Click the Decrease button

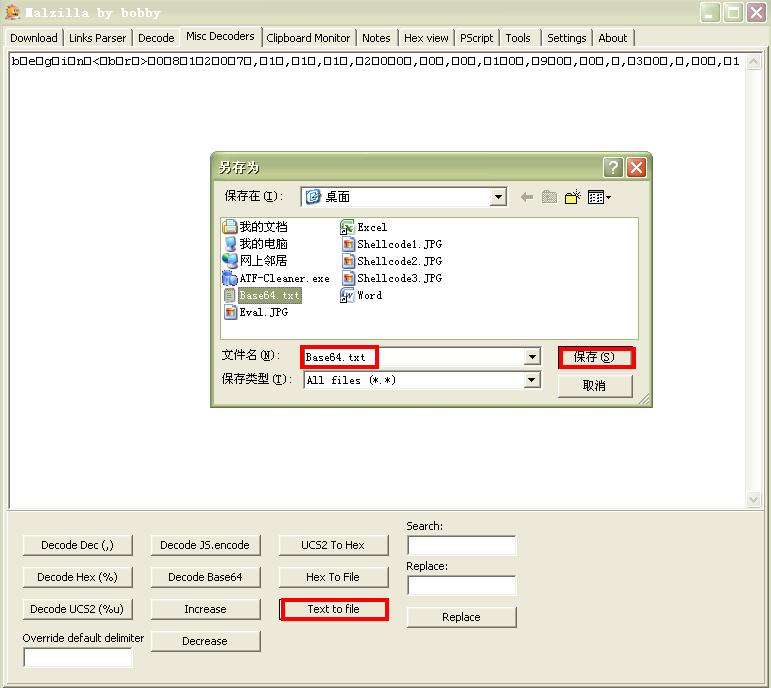[x=205, y=641]
